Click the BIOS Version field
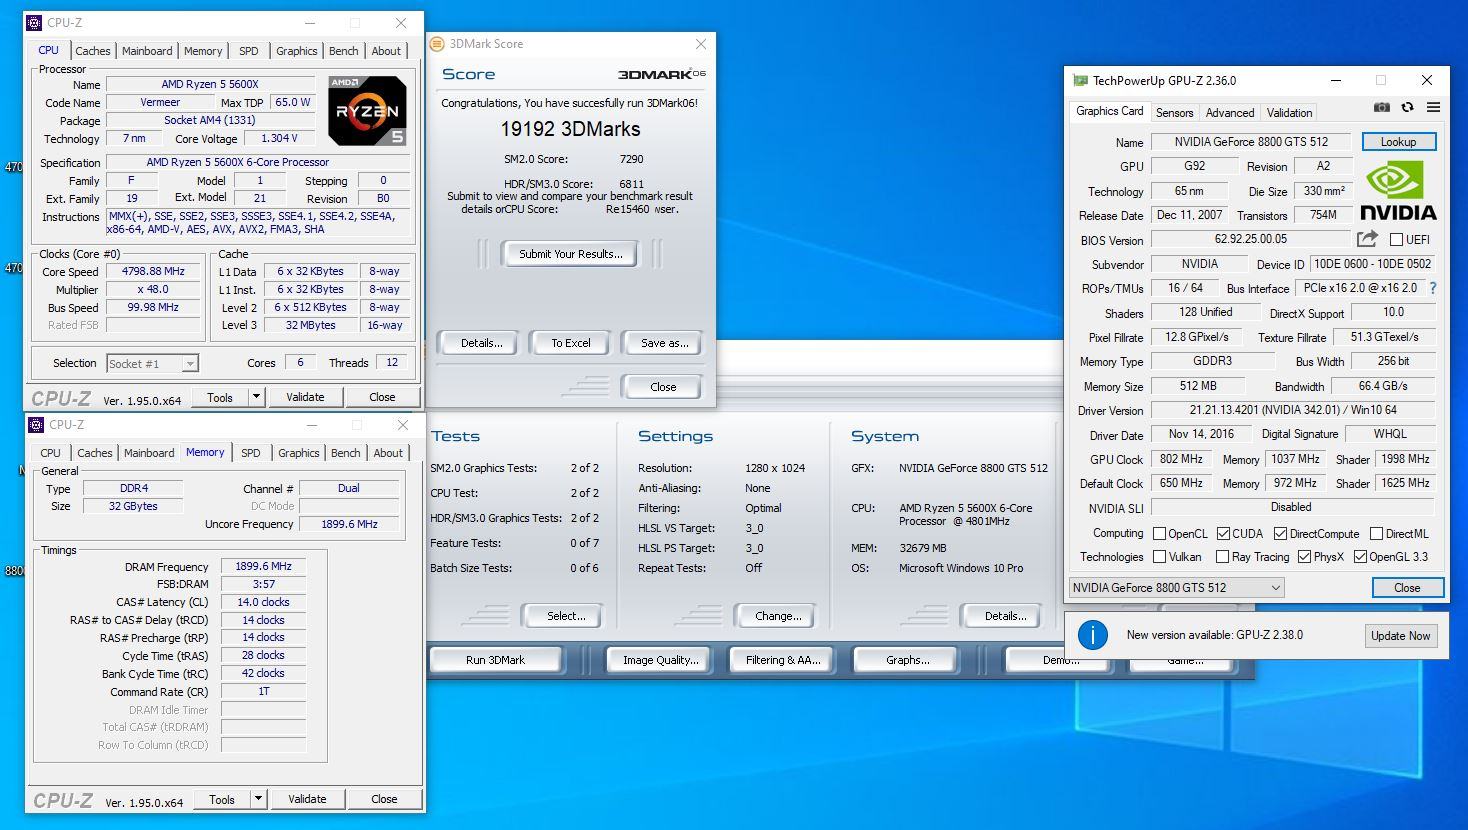Viewport: 1468px width, 830px height. tap(1250, 240)
